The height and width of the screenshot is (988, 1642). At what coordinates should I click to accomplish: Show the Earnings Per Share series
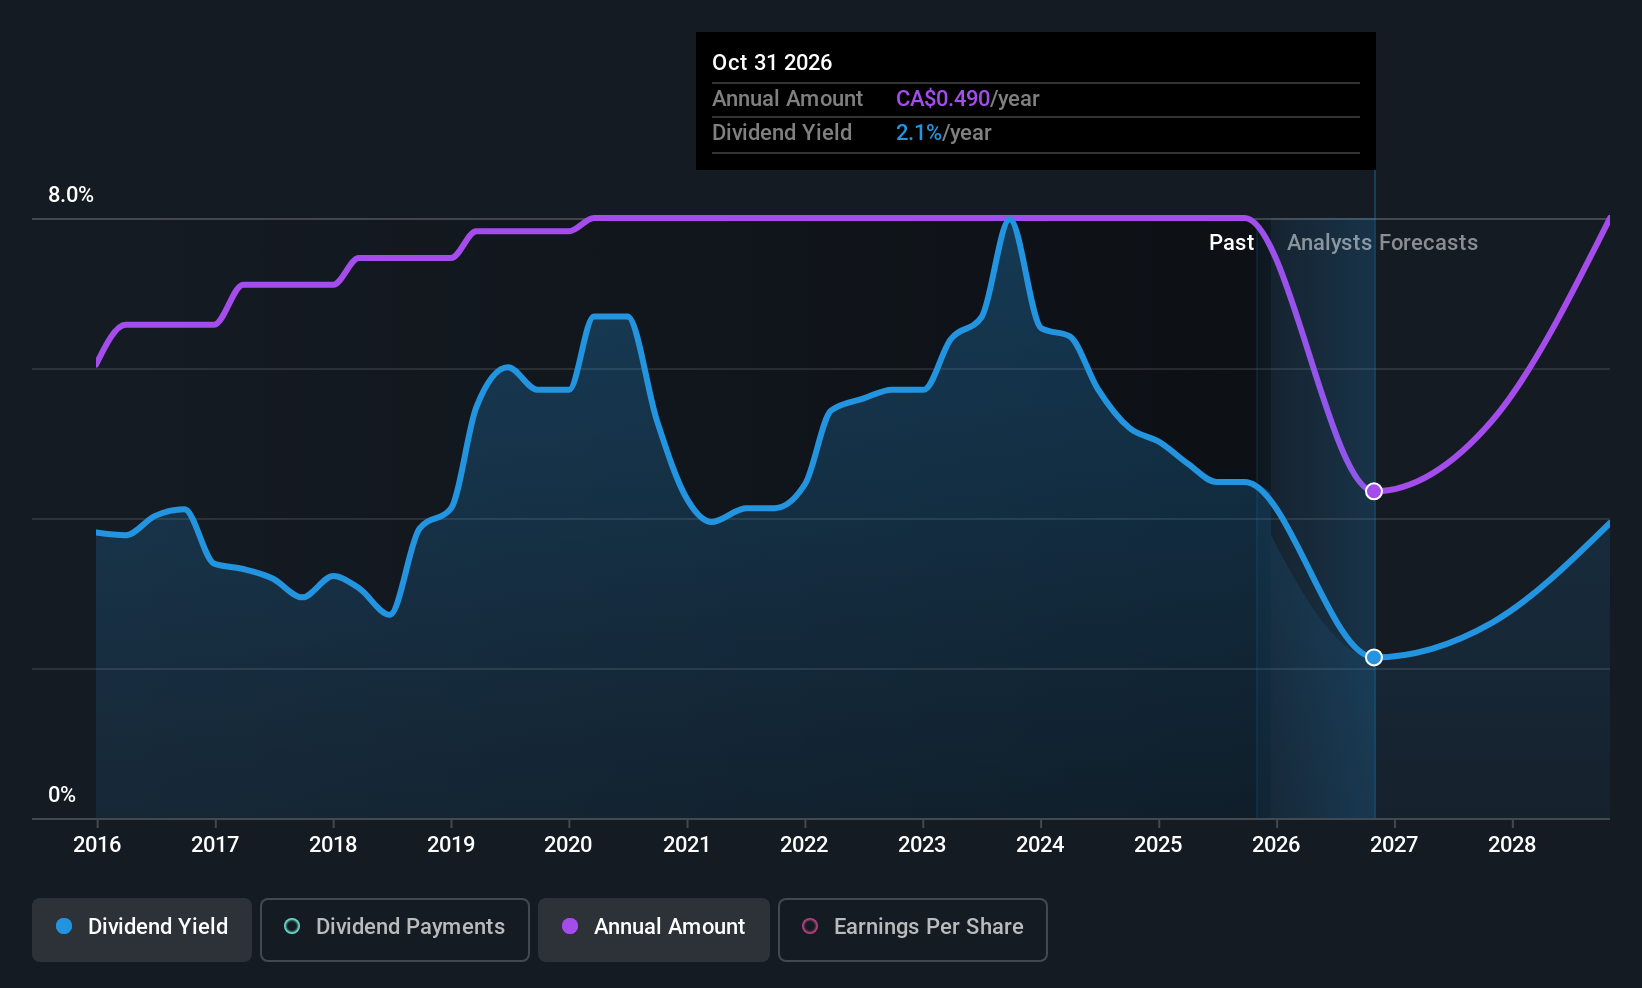(x=912, y=929)
